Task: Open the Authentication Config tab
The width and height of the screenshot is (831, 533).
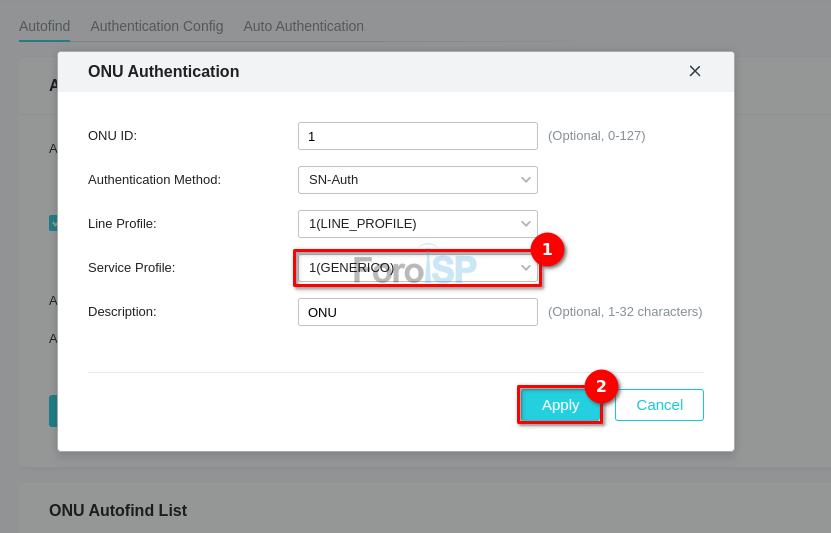Action: pos(157,26)
